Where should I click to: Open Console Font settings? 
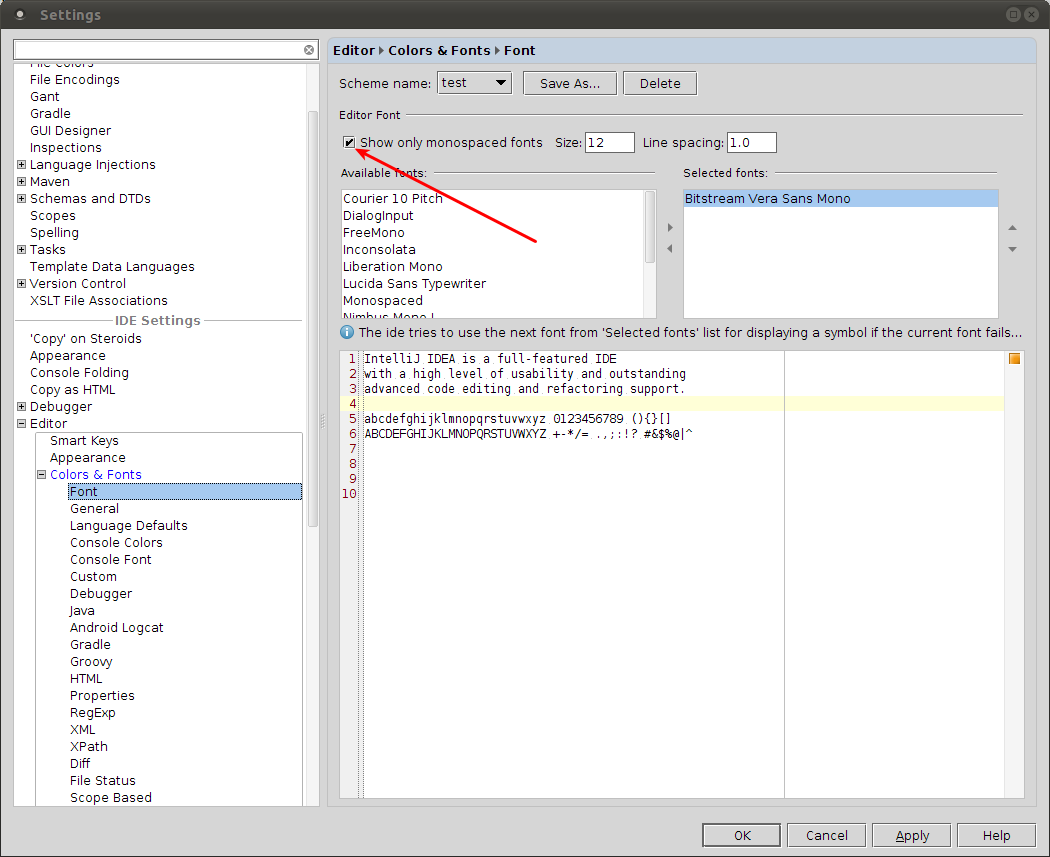pyautogui.click(x=110, y=560)
